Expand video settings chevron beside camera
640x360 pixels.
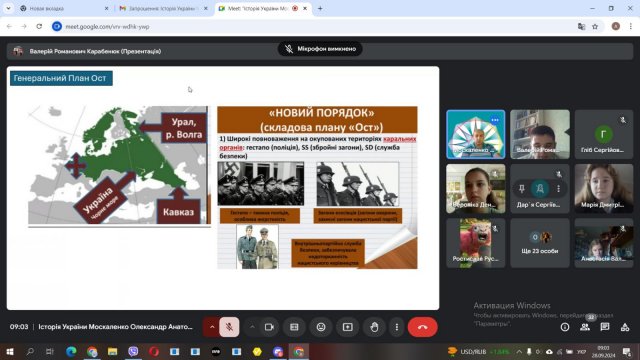(252, 327)
